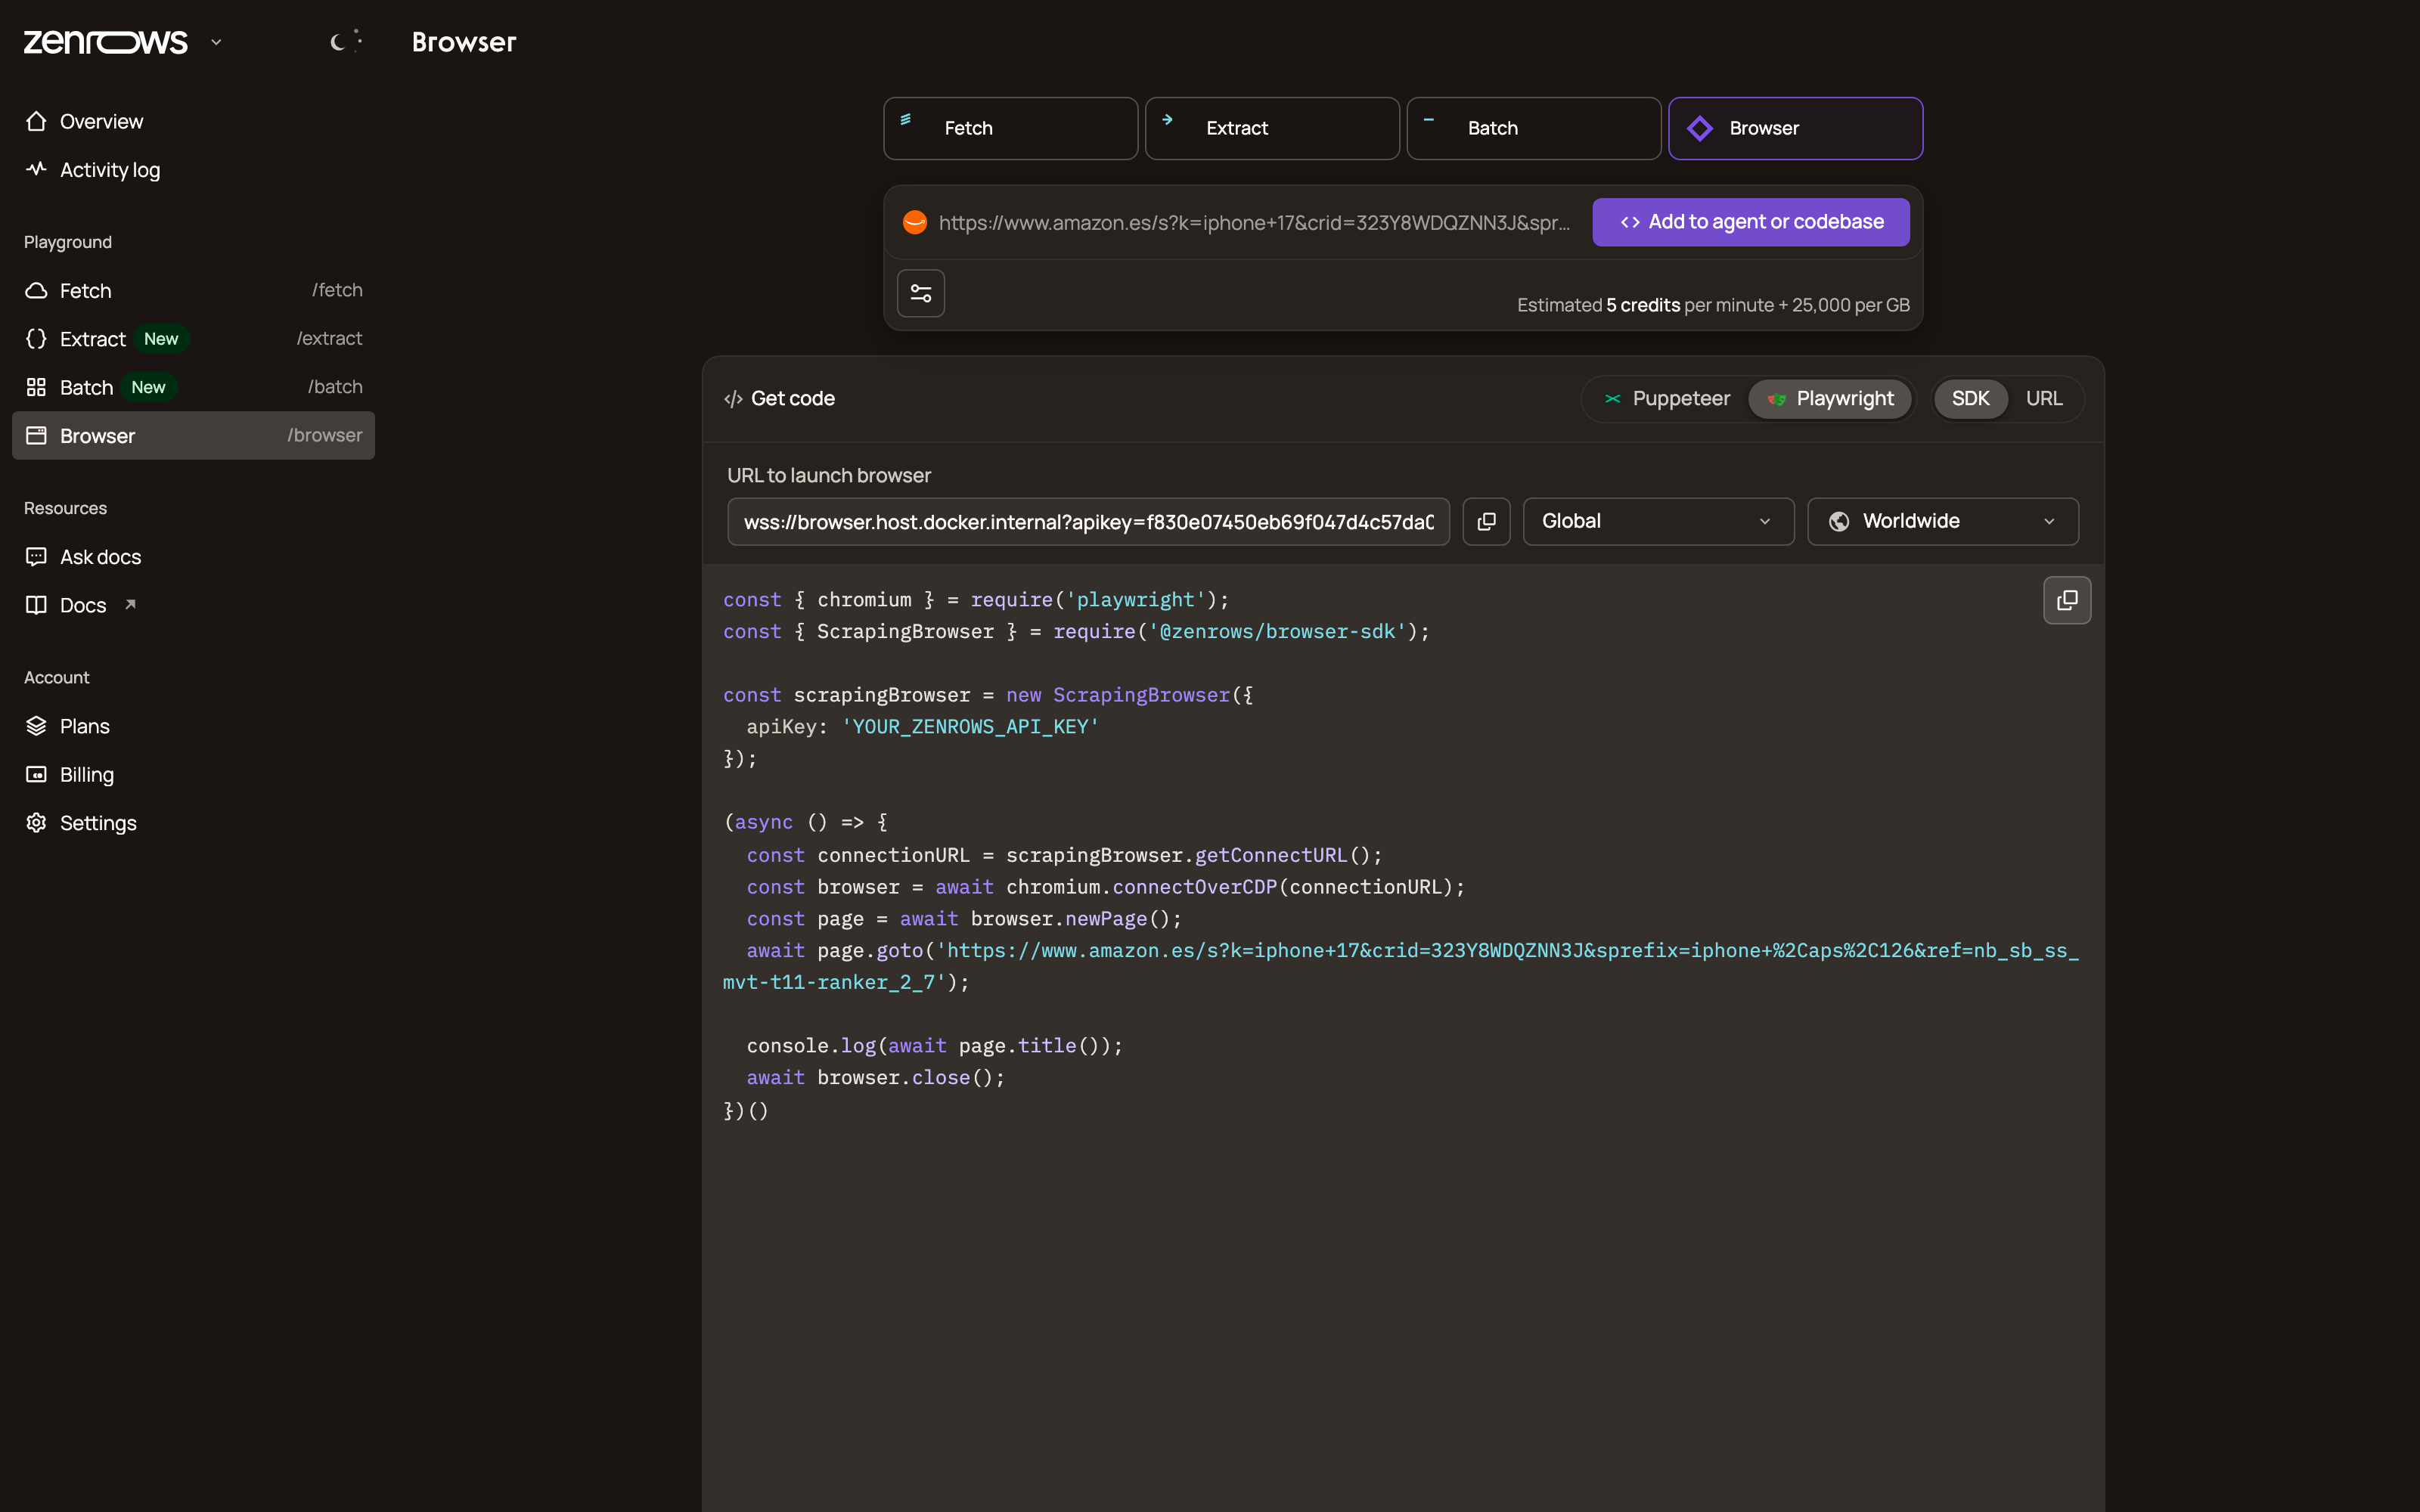Open the ZenRows workspace dropdown chevron
2420x1512 pixels.
tap(216, 42)
